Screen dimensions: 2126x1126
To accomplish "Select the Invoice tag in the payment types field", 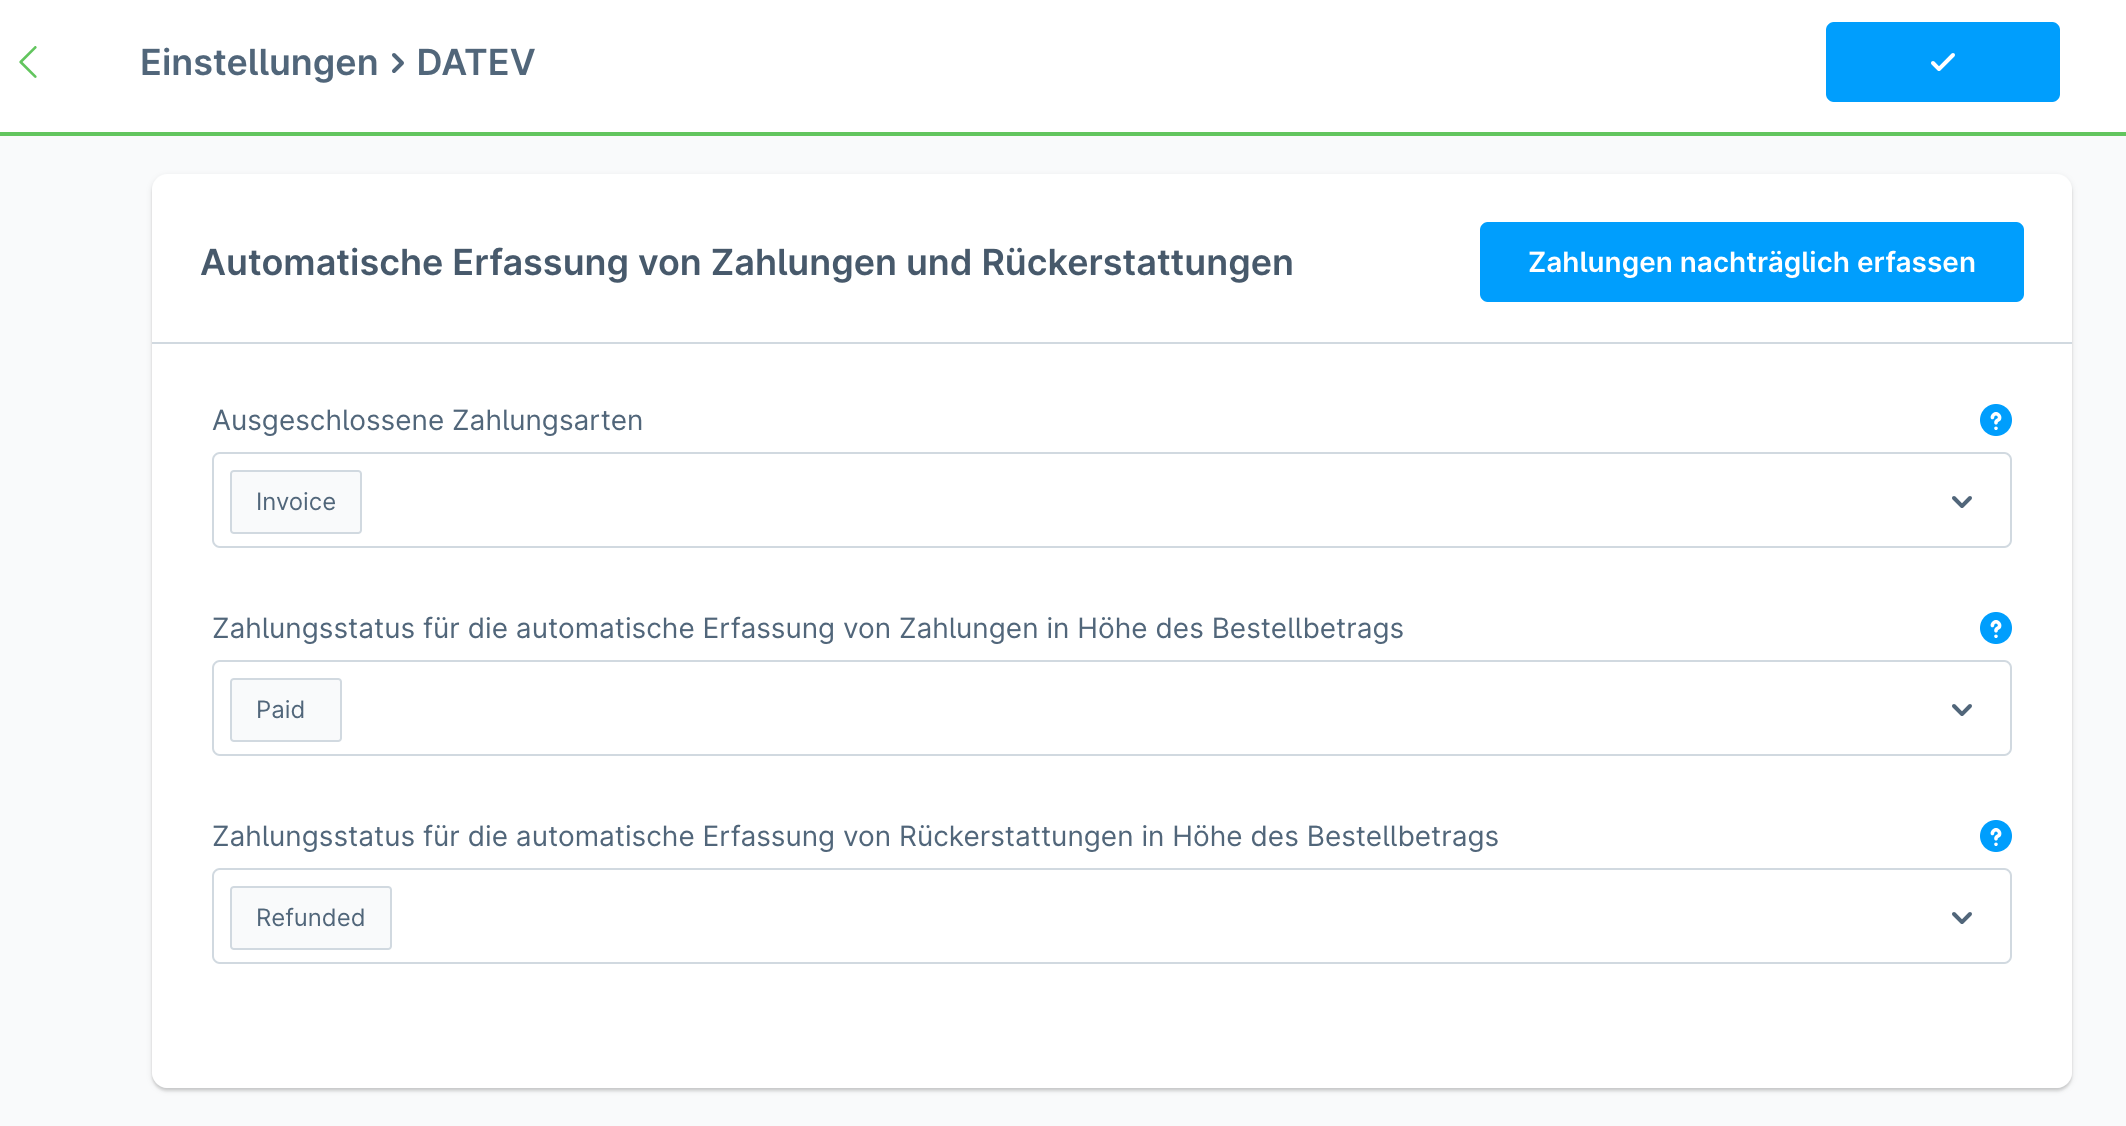I will click(295, 501).
